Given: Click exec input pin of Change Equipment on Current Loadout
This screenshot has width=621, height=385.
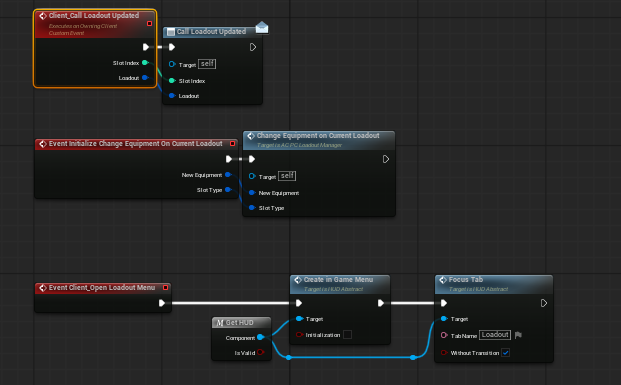Looking at the screenshot, I should tap(252, 159).
